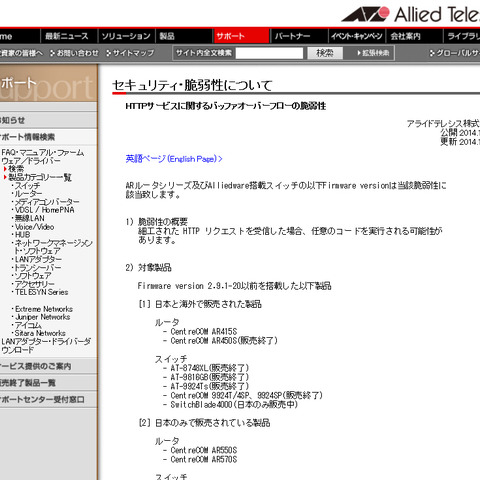This screenshot has height=480, width=480.
Task: Open the ライブラリ menu tab
Action: 462,36
